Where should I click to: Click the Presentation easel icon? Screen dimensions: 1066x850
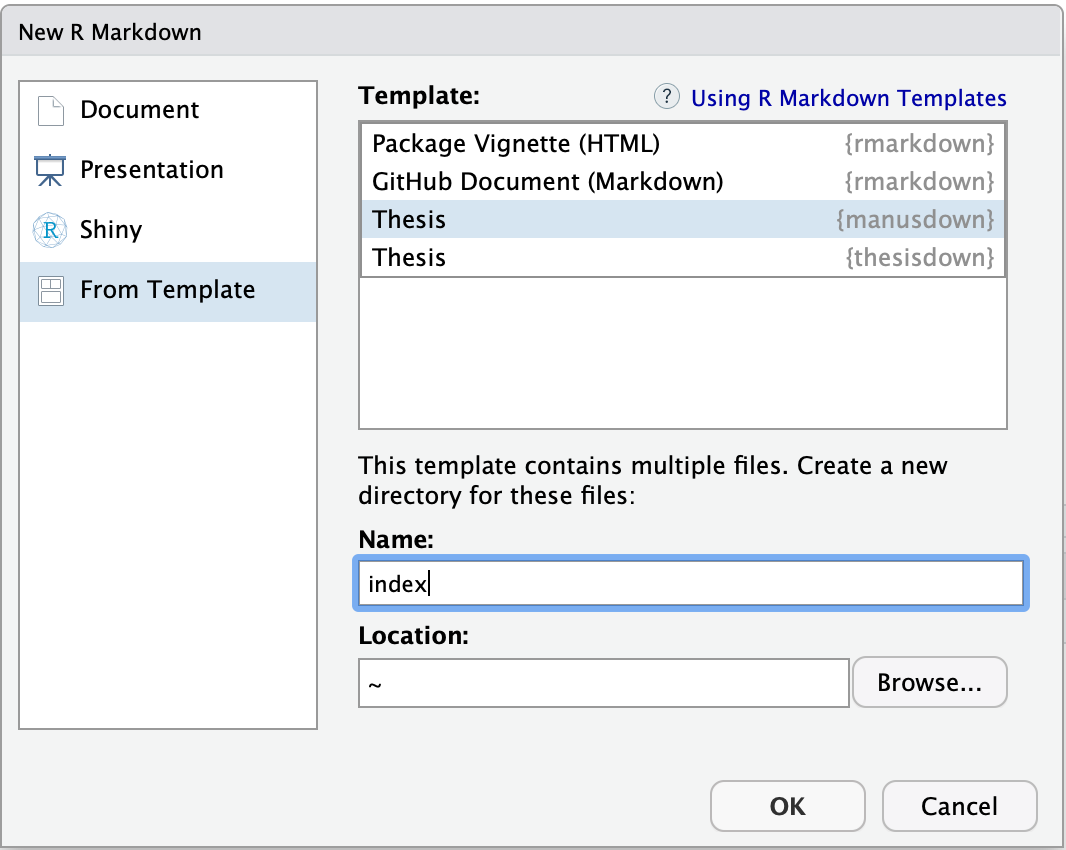pos(50,170)
